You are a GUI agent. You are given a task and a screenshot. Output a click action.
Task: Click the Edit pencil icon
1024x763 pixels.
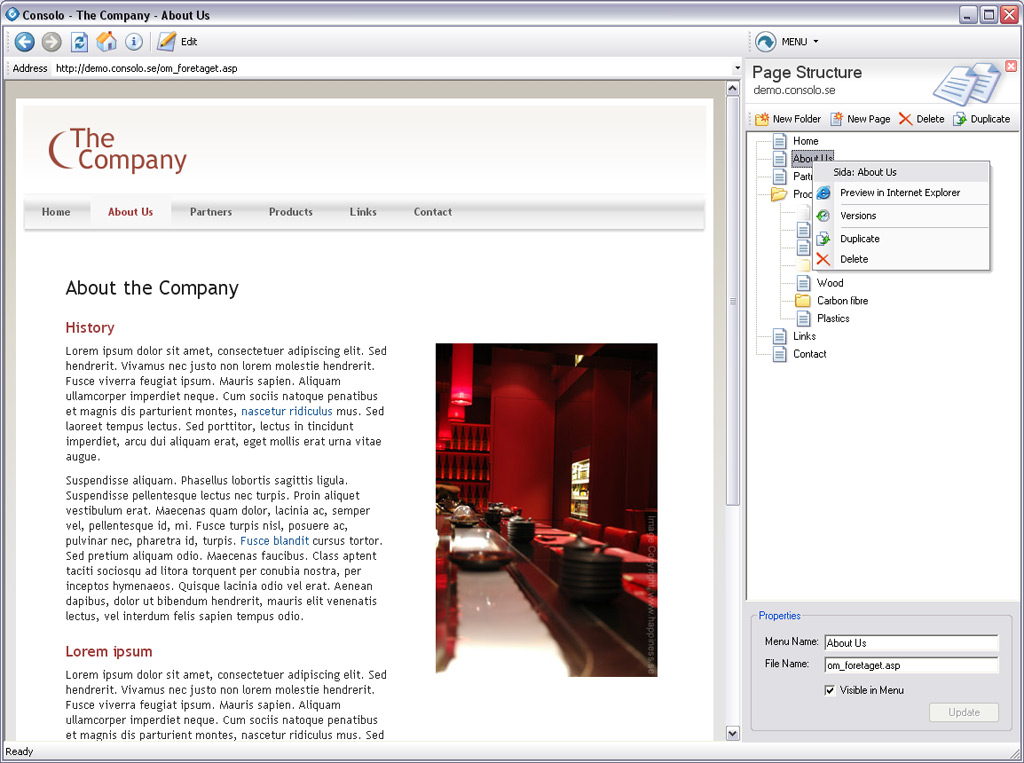pyautogui.click(x=167, y=41)
